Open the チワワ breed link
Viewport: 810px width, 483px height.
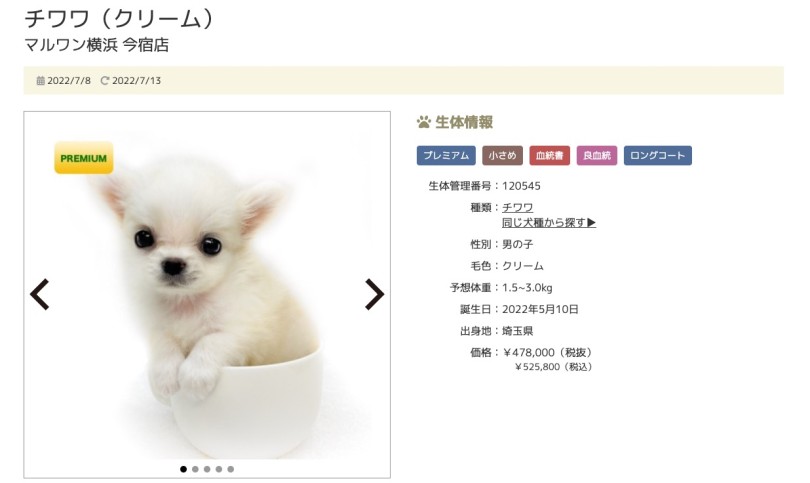(518, 208)
